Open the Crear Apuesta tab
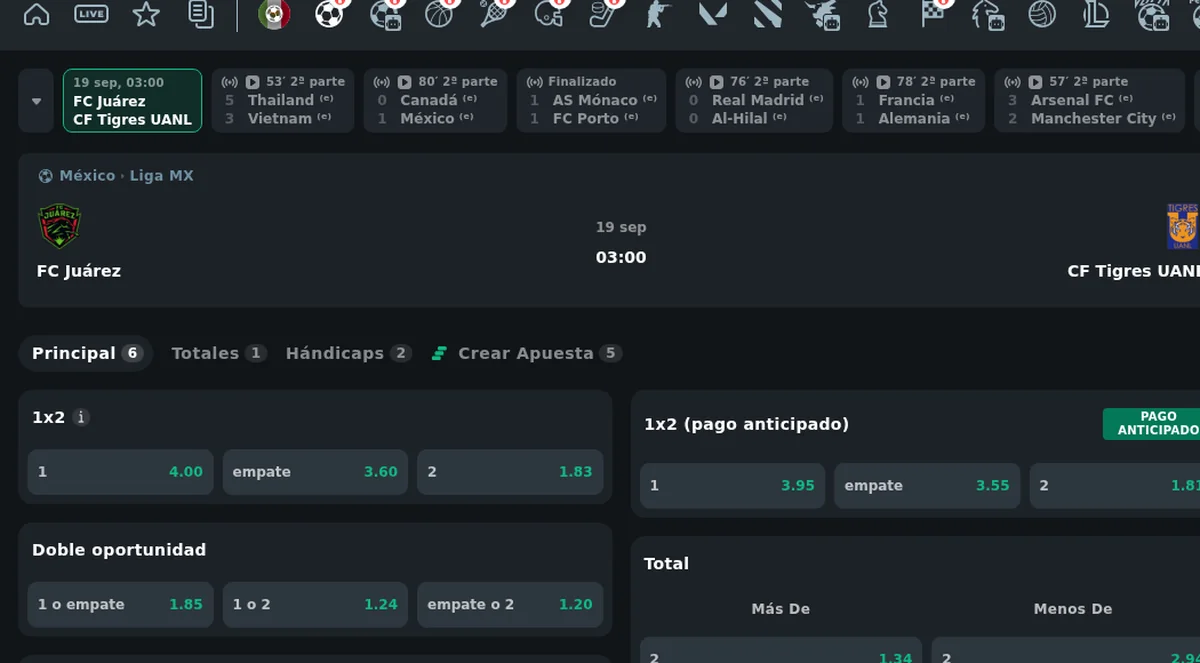 527,353
